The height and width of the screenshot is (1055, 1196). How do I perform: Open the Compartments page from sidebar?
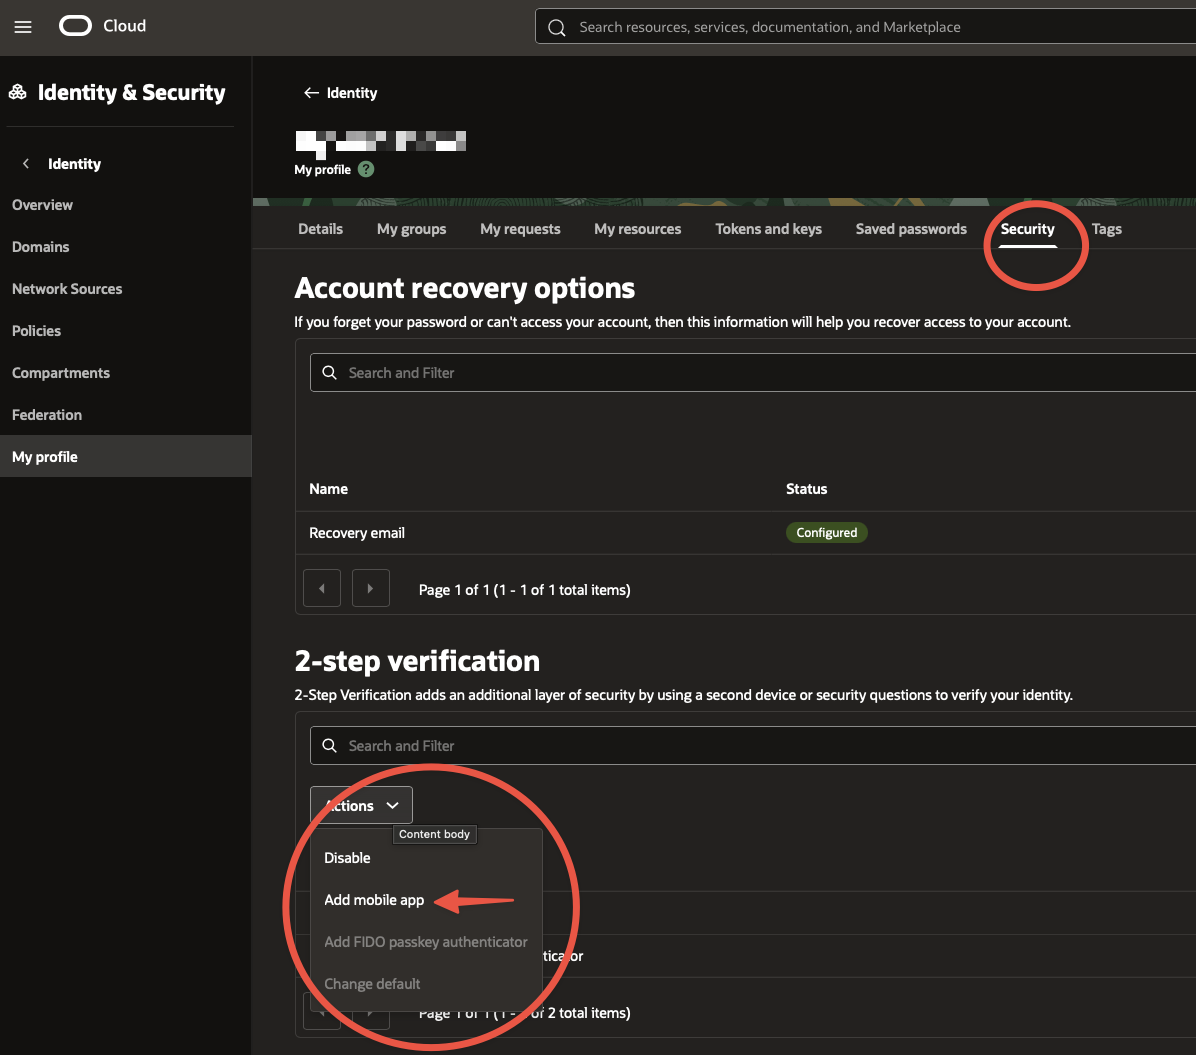coord(60,372)
